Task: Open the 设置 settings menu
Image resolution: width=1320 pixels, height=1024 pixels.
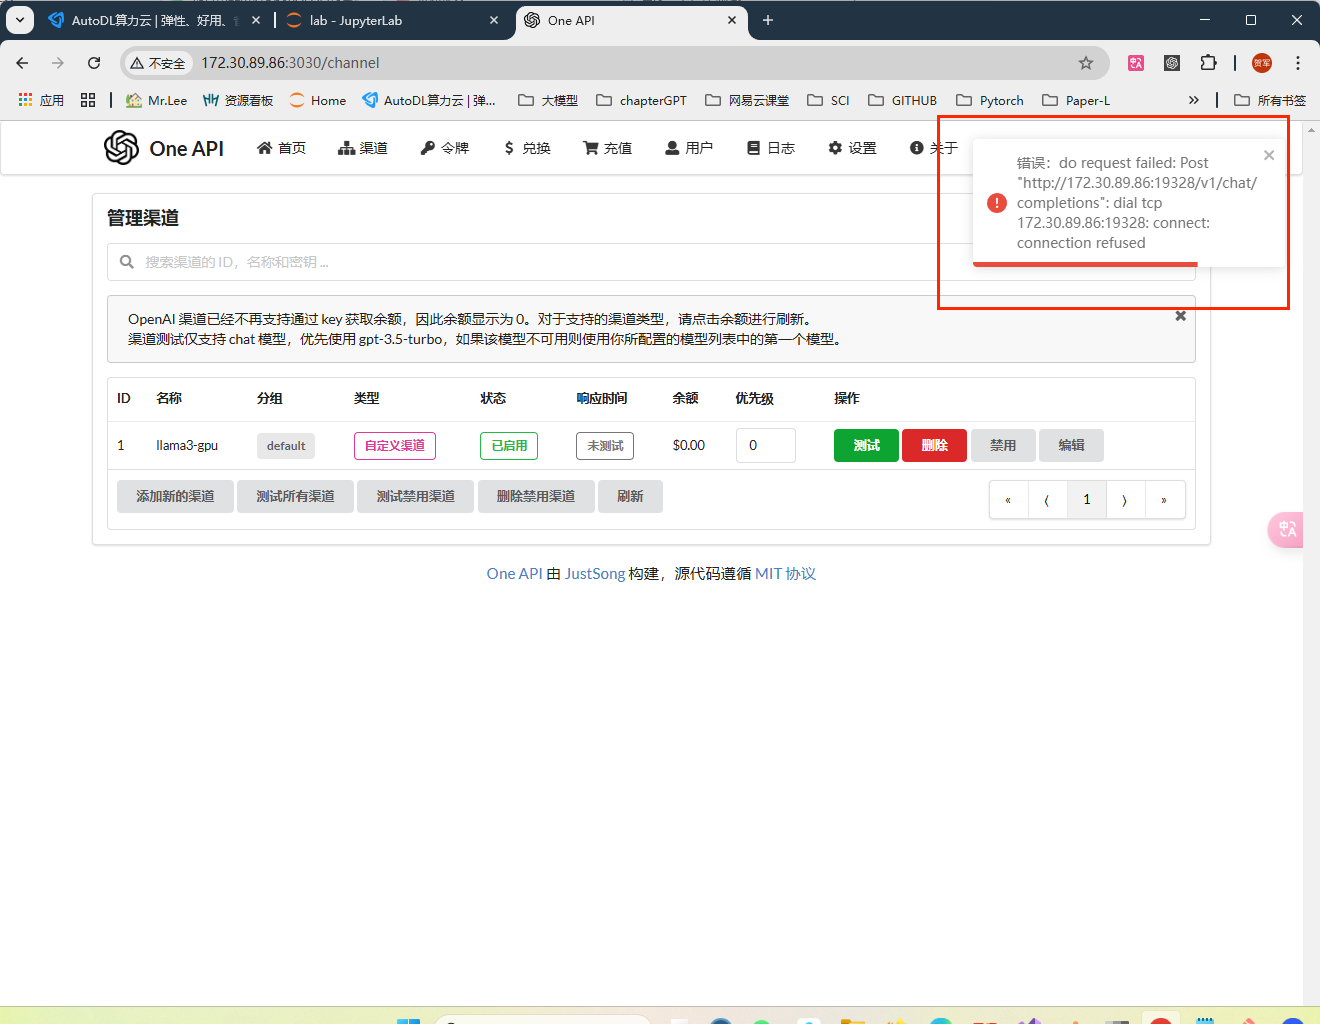Action: point(852,148)
